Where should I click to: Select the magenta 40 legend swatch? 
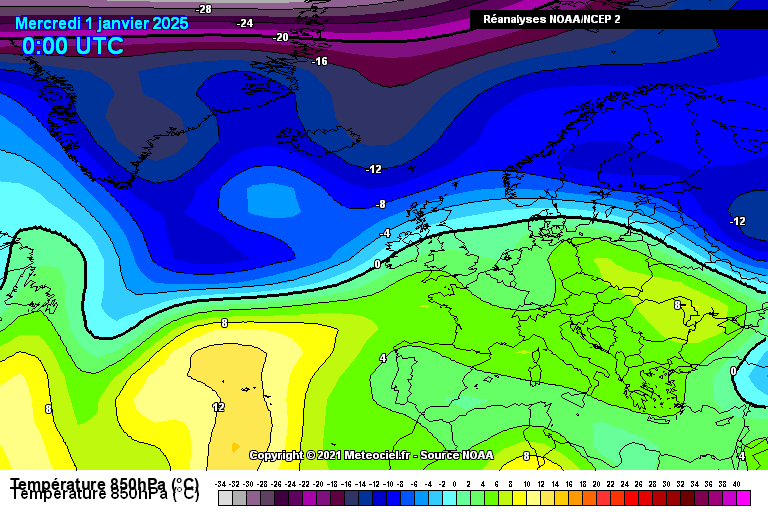pyautogui.click(x=743, y=497)
